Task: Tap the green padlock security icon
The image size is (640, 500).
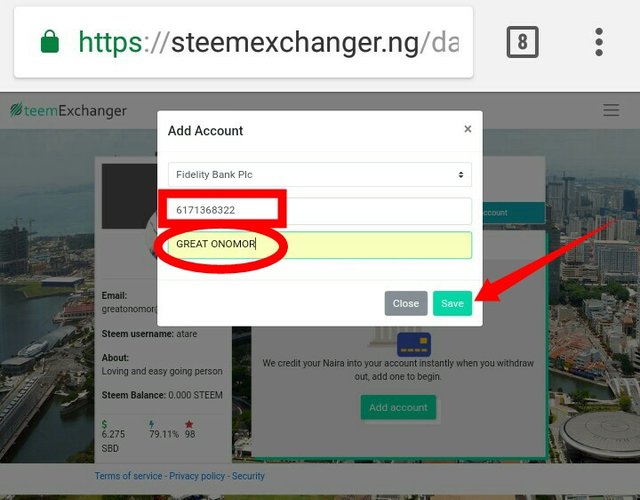Action: coord(50,41)
